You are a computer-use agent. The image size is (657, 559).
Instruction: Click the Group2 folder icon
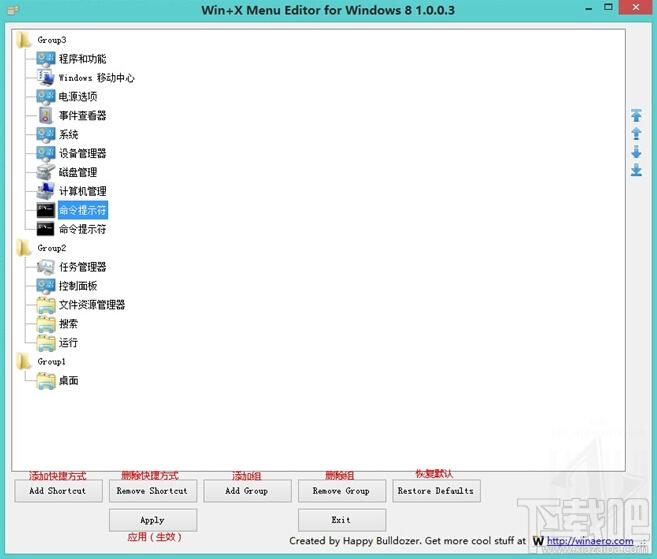pyautogui.click(x=23, y=248)
